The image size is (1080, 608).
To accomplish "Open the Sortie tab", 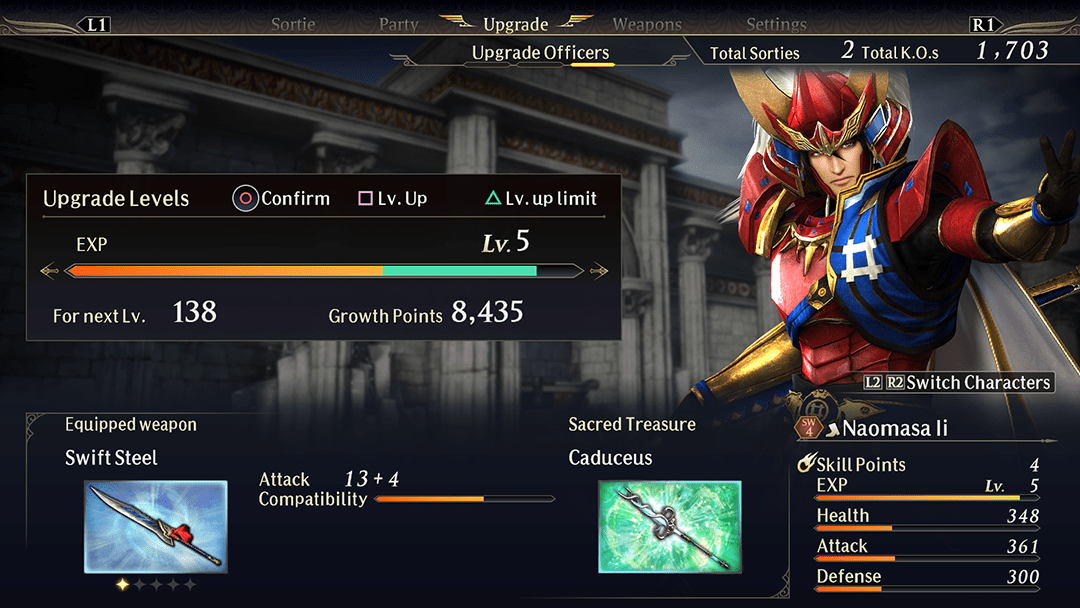I will point(293,25).
